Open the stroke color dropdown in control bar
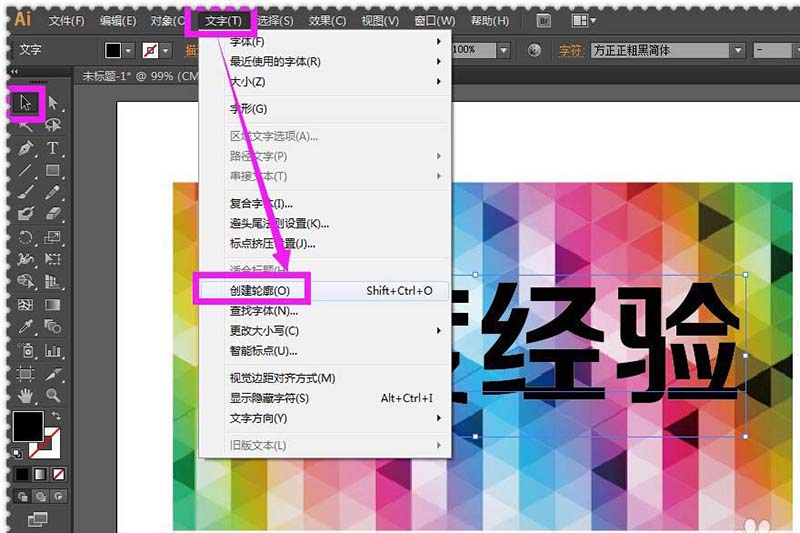This screenshot has height=533, width=800. [x=165, y=50]
